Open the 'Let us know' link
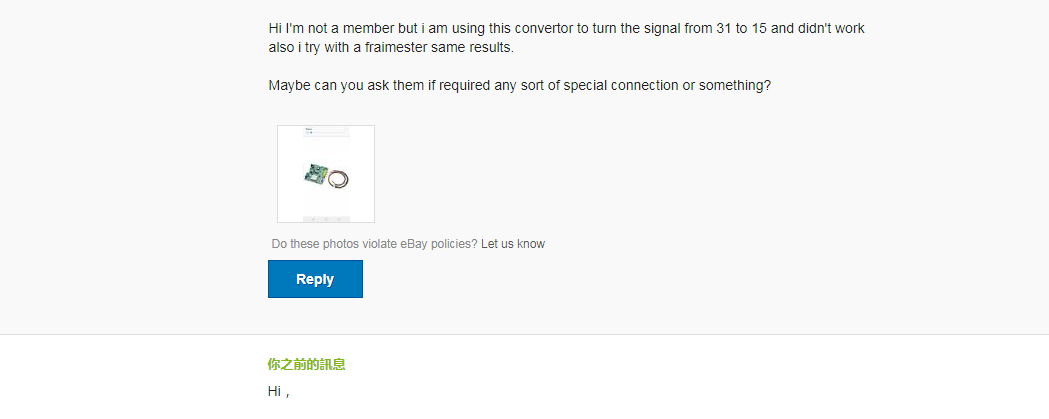1049x419 pixels. click(x=512, y=244)
